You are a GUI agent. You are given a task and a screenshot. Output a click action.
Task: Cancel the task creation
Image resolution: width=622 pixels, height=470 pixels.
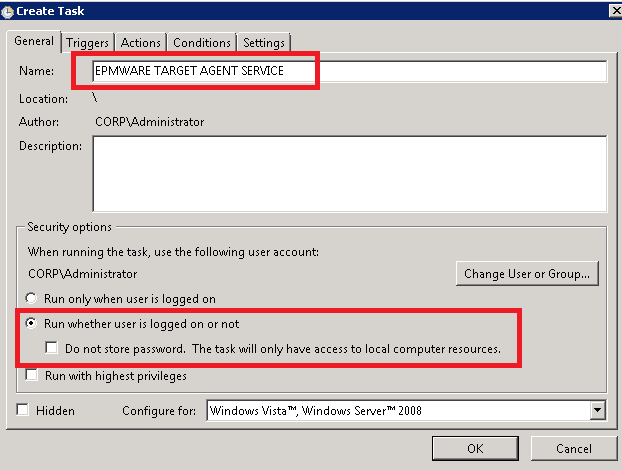(x=573, y=448)
